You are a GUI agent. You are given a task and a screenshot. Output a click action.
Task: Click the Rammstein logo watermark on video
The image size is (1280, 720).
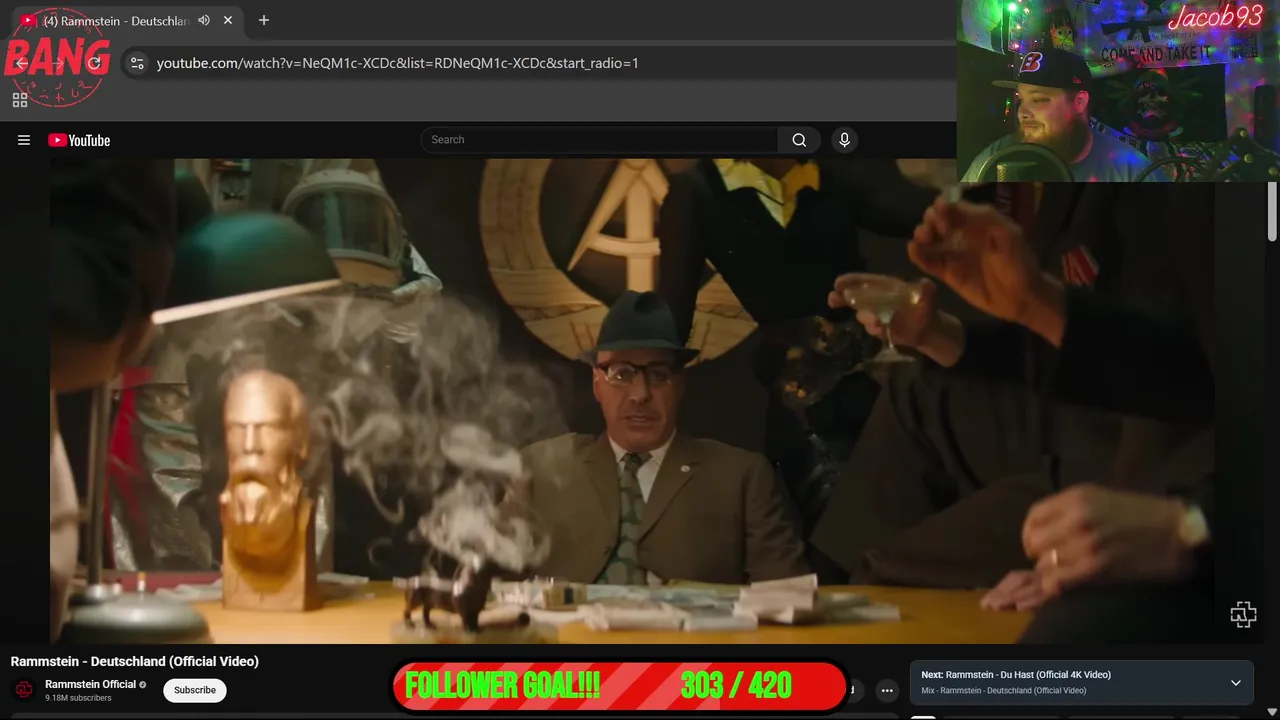[x=1243, y=614]
